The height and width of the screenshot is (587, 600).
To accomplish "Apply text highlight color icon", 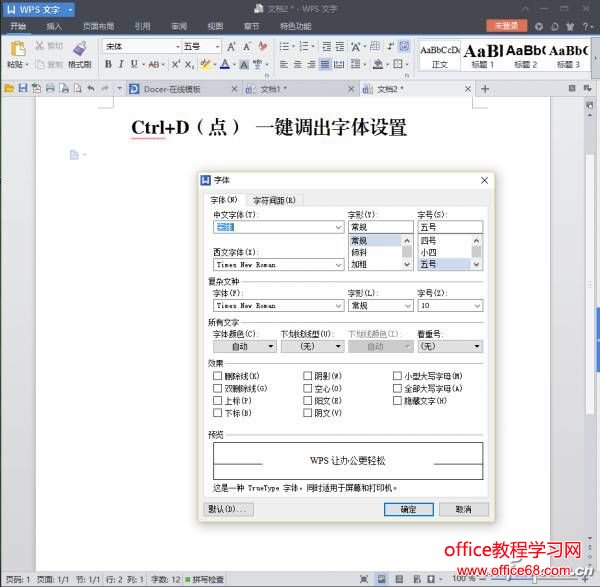I will point(205,64).
